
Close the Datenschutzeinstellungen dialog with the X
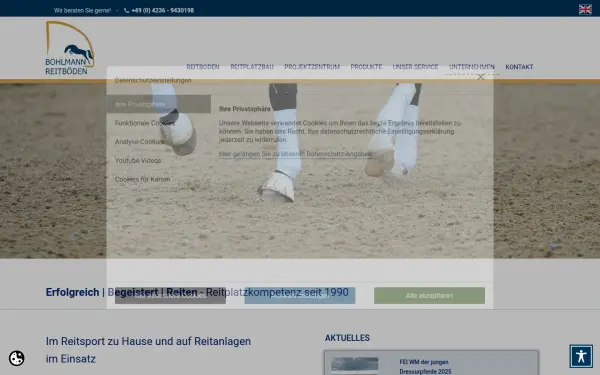pyautogui.click(x=481, y=77)
